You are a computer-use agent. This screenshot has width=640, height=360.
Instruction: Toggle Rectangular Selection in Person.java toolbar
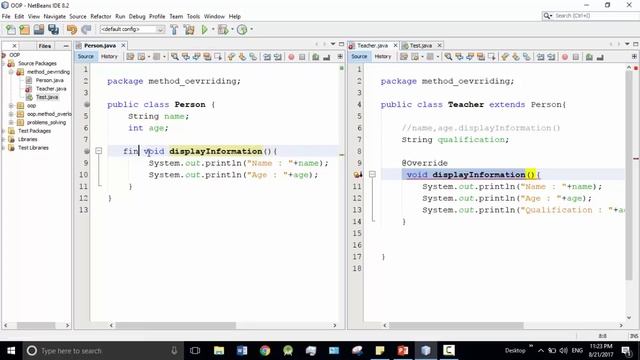point(218,57)
